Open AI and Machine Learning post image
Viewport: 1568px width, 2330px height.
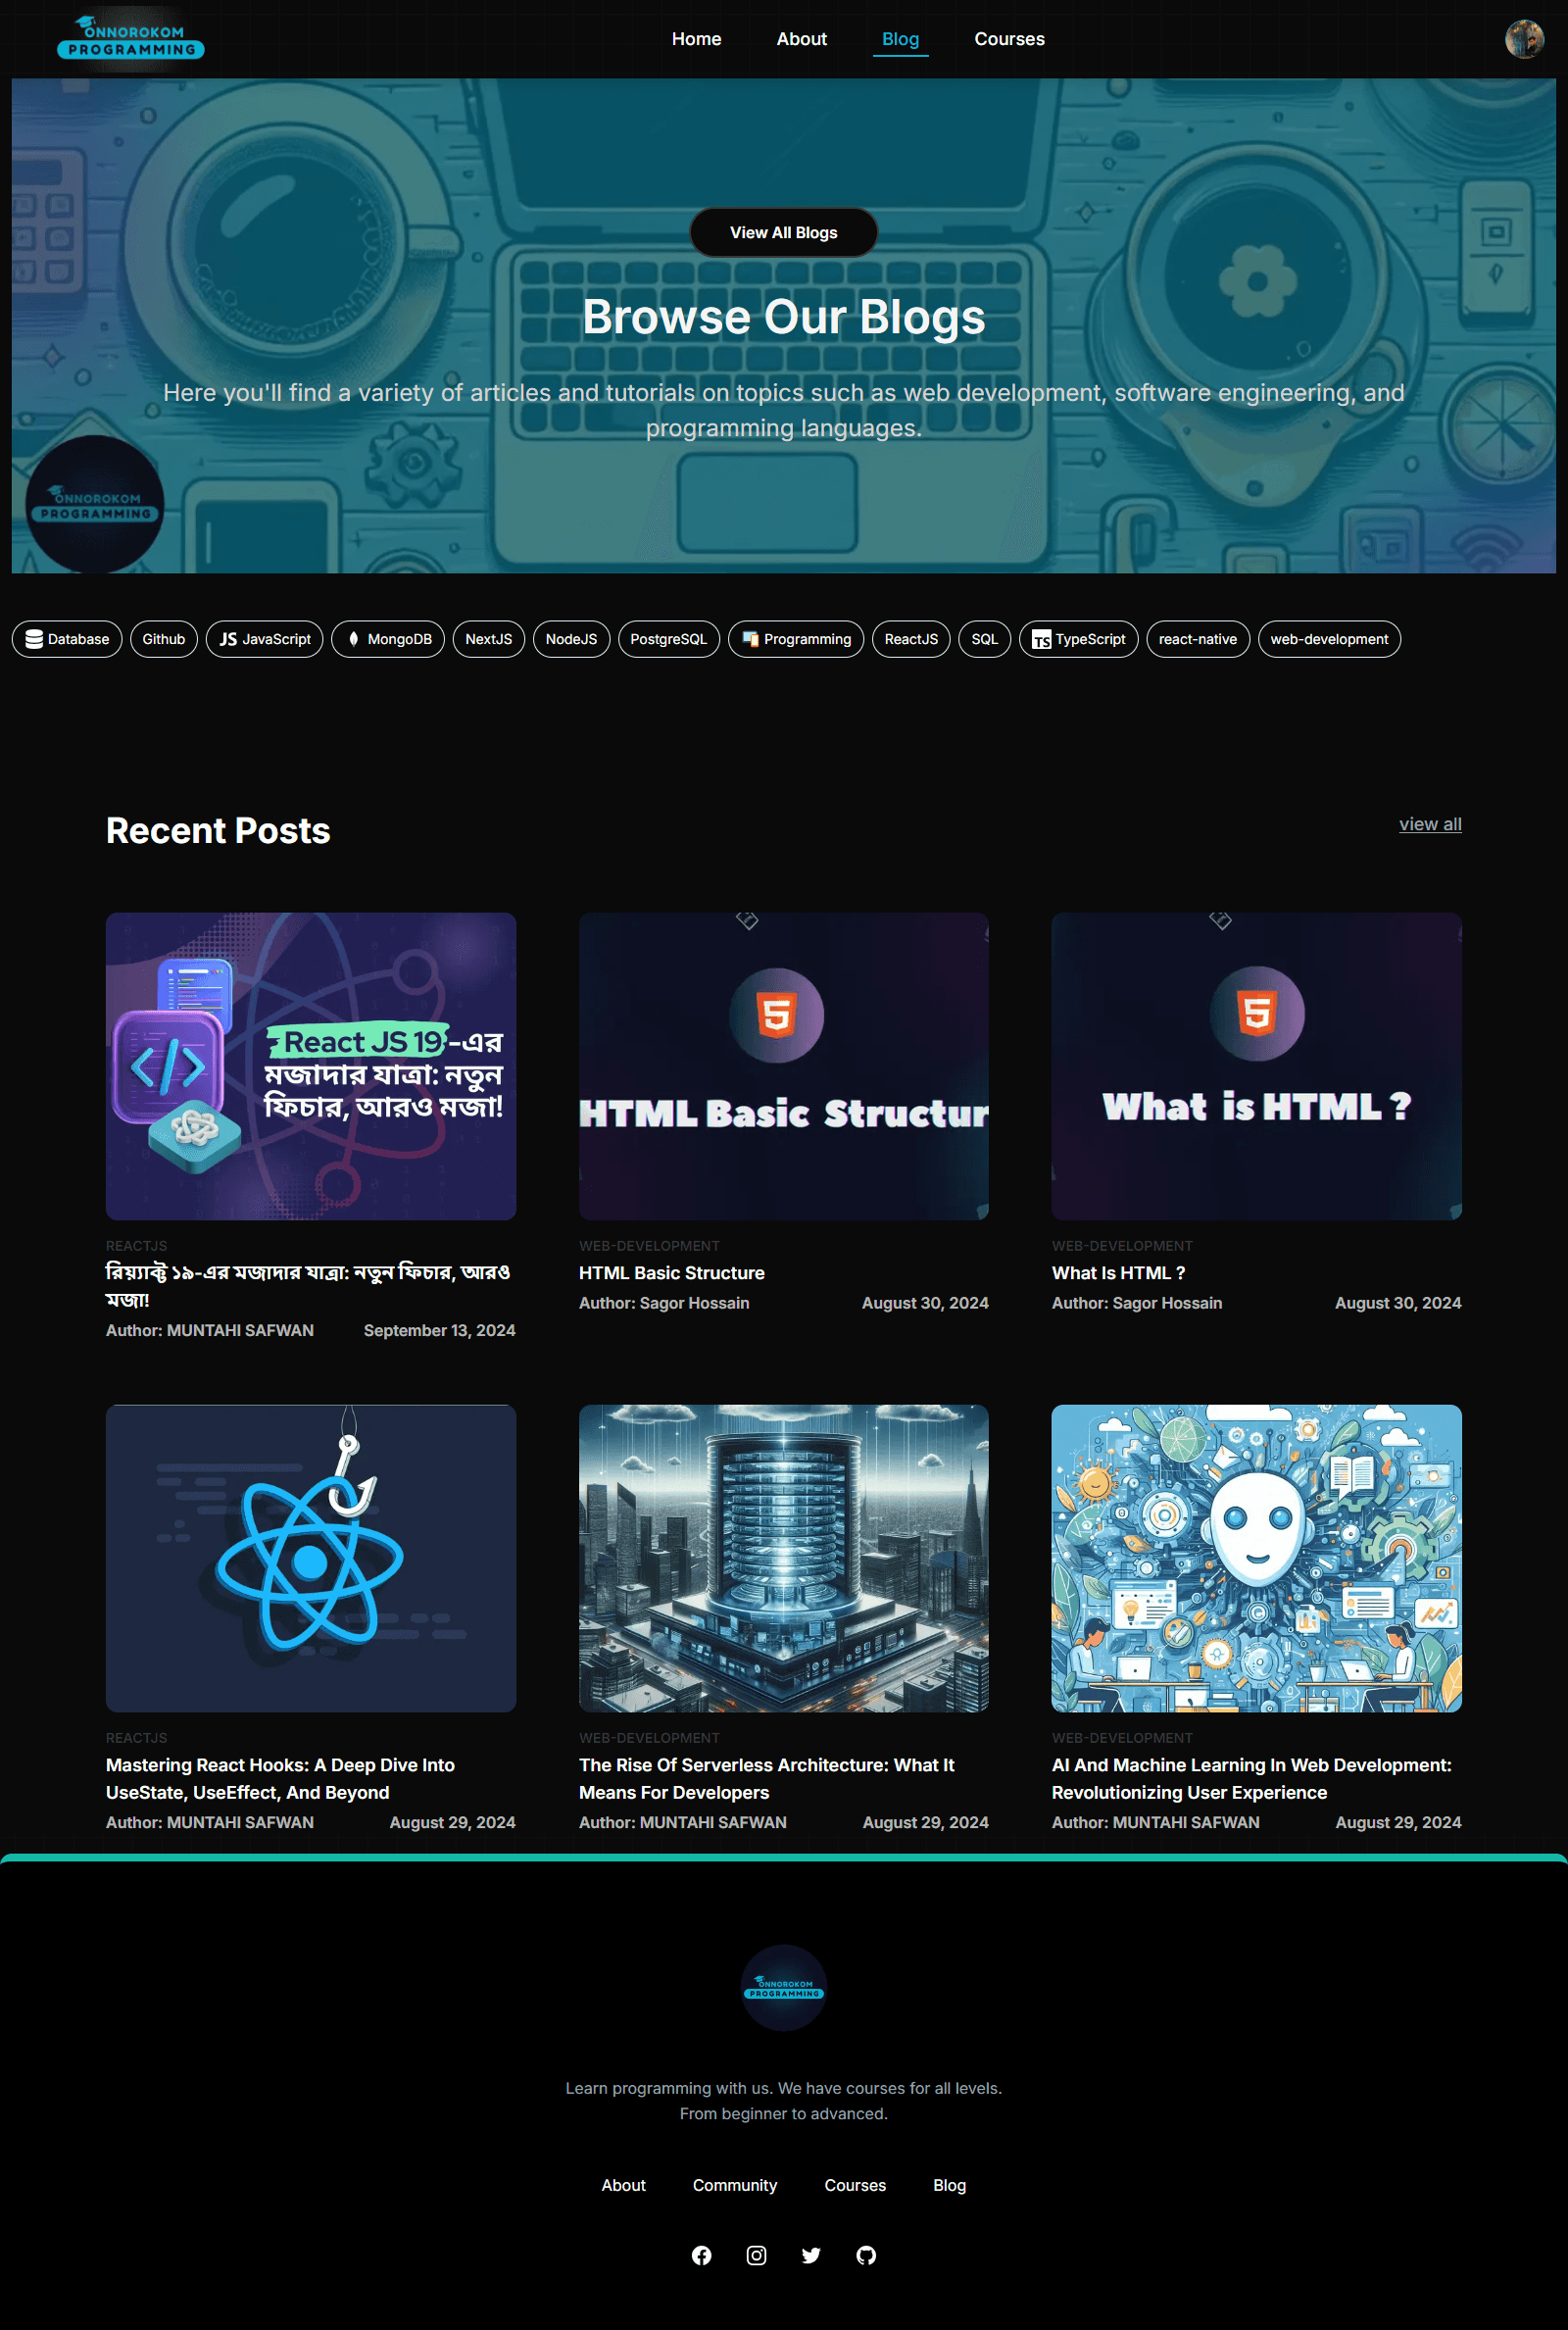[1256, 1557]
